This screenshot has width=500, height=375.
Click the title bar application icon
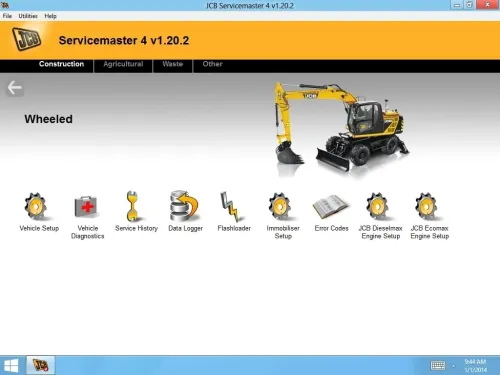(x=5, y=5)
